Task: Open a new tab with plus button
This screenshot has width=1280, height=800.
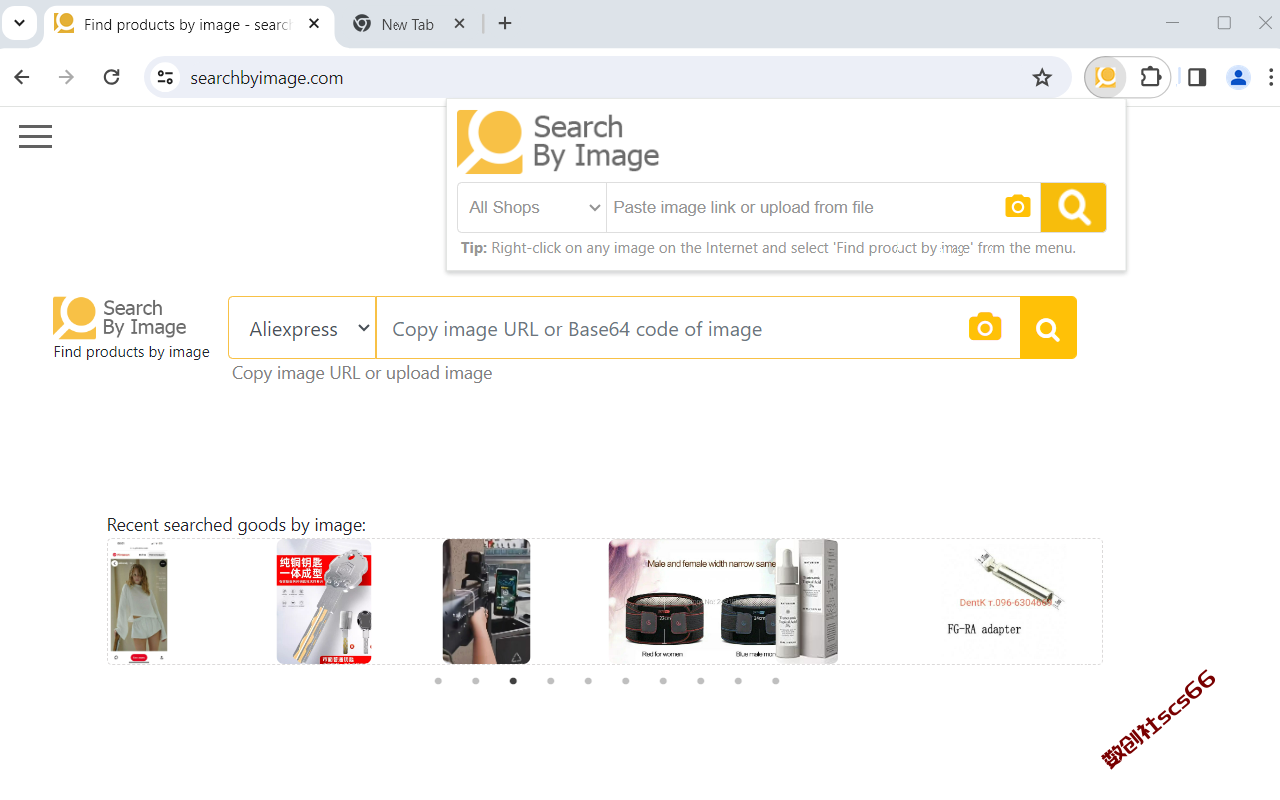Action: (x=505, y=23)
